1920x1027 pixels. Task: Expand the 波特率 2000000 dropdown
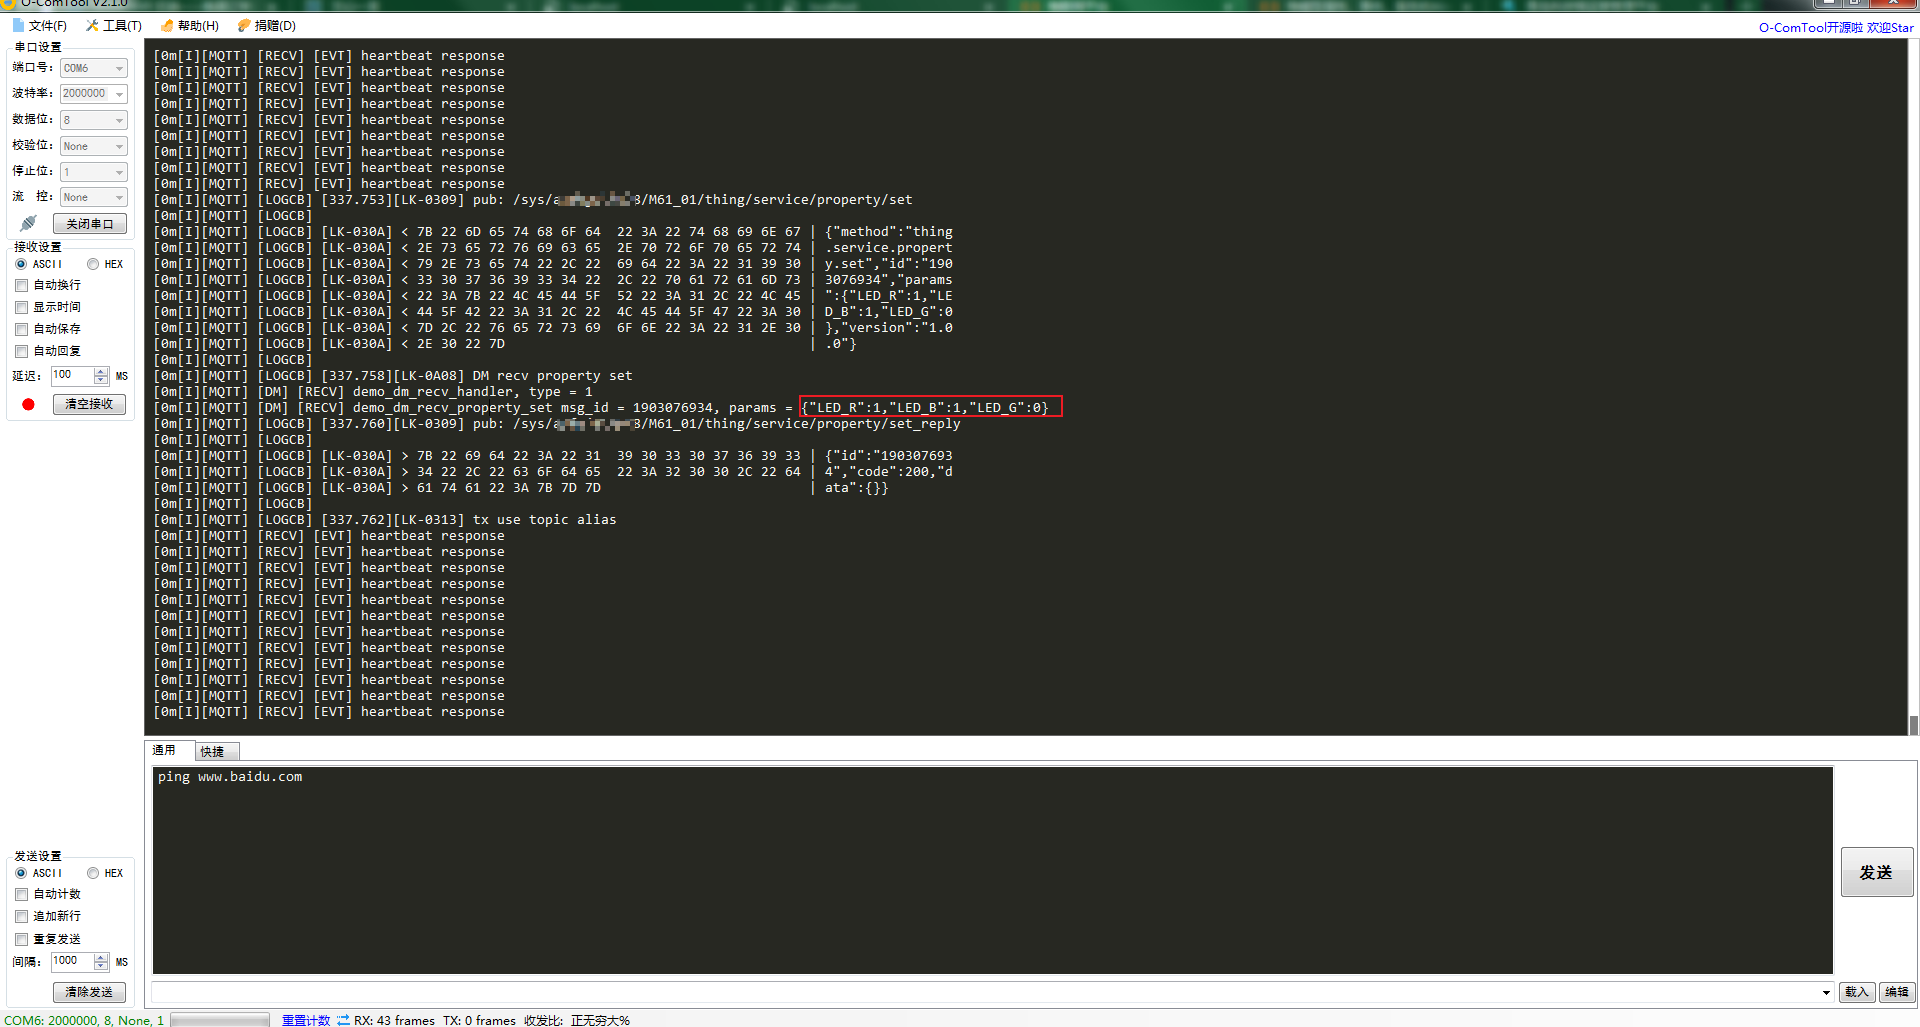click(119, 94)
